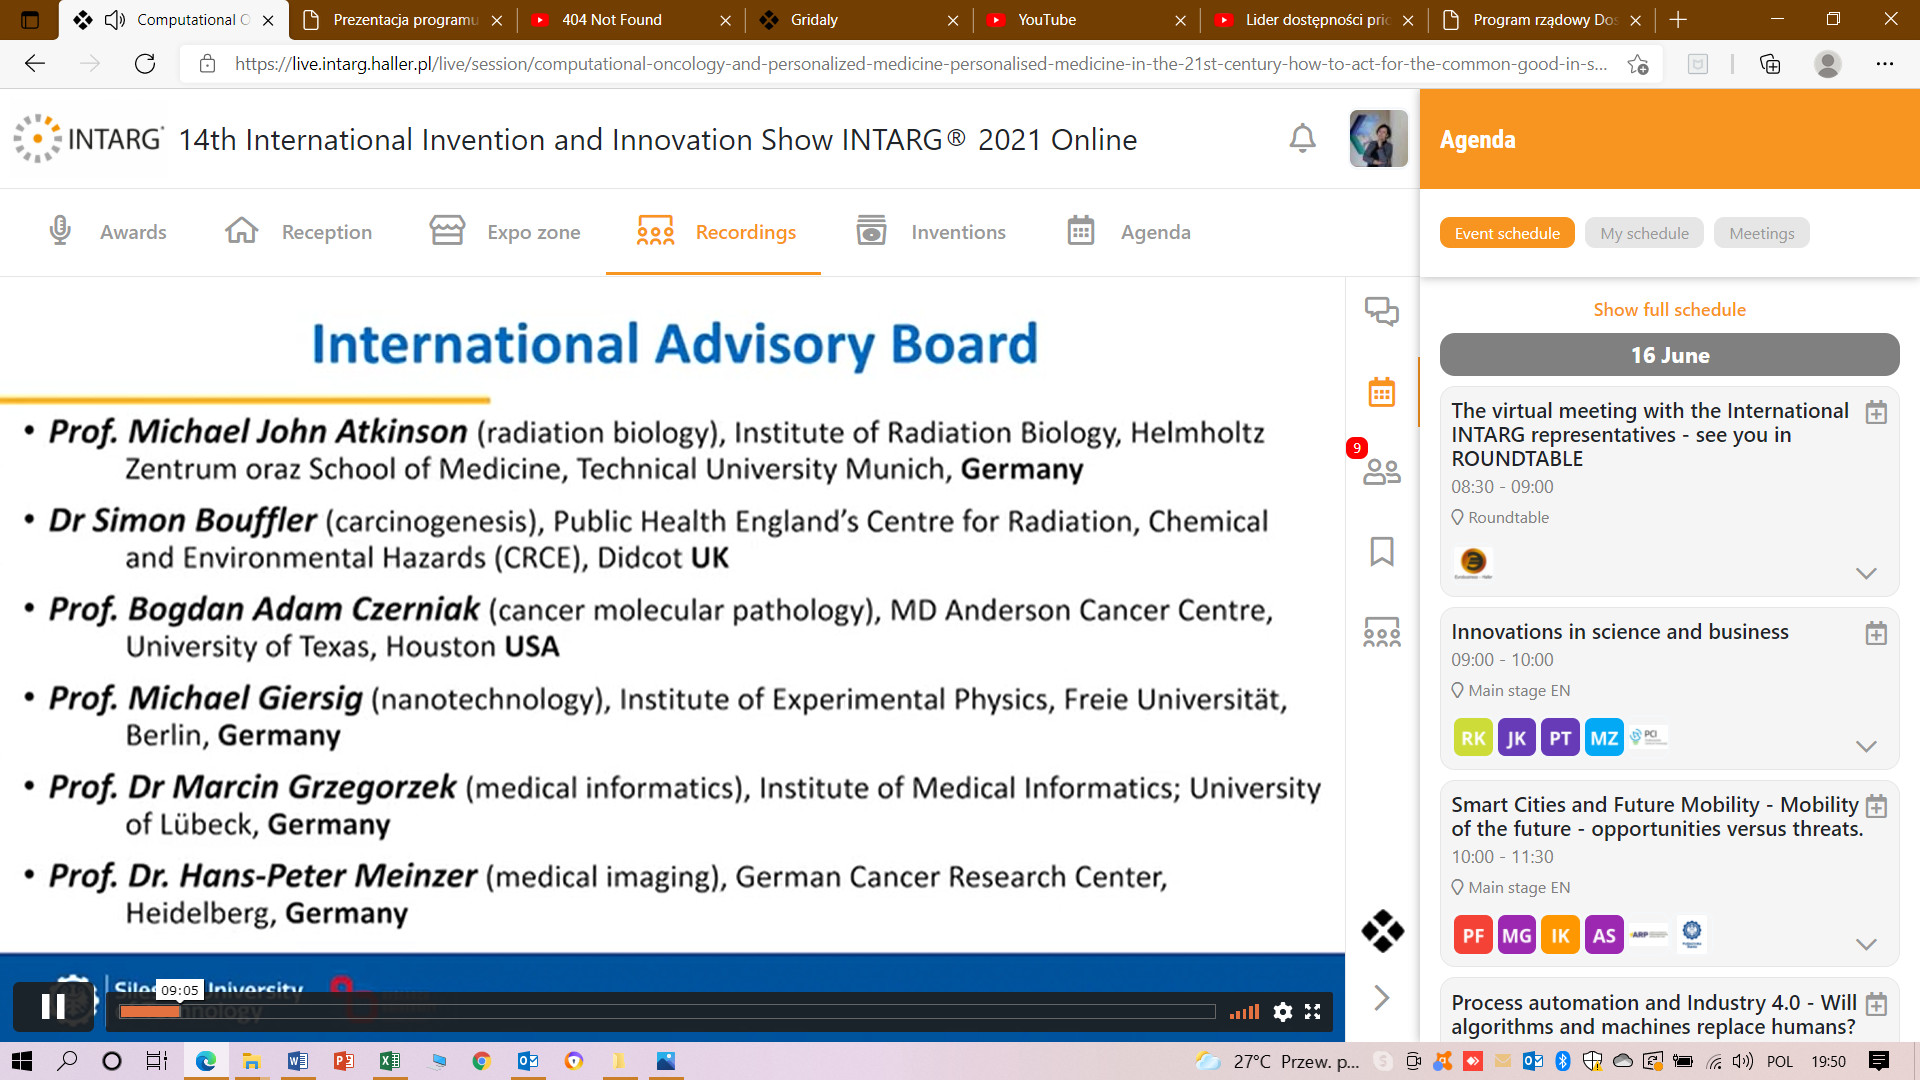
Task: Open Windows Start menu
Action: point(21,1061)
